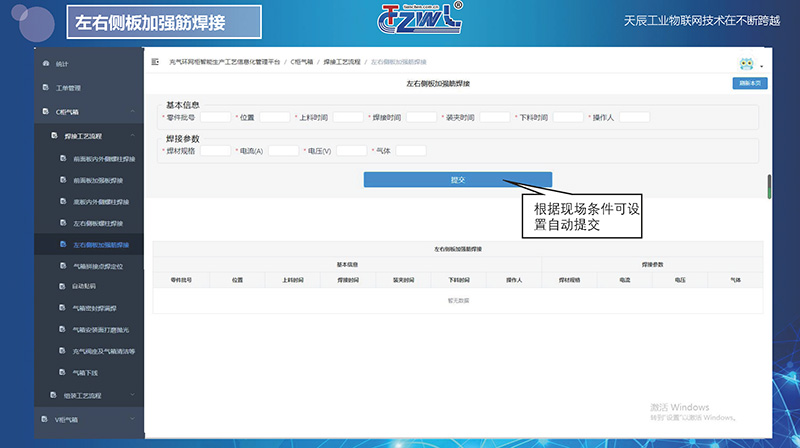The image size is (800, 448).
Task: Click the 基本信息 table group header
Action: pos(347,265)
